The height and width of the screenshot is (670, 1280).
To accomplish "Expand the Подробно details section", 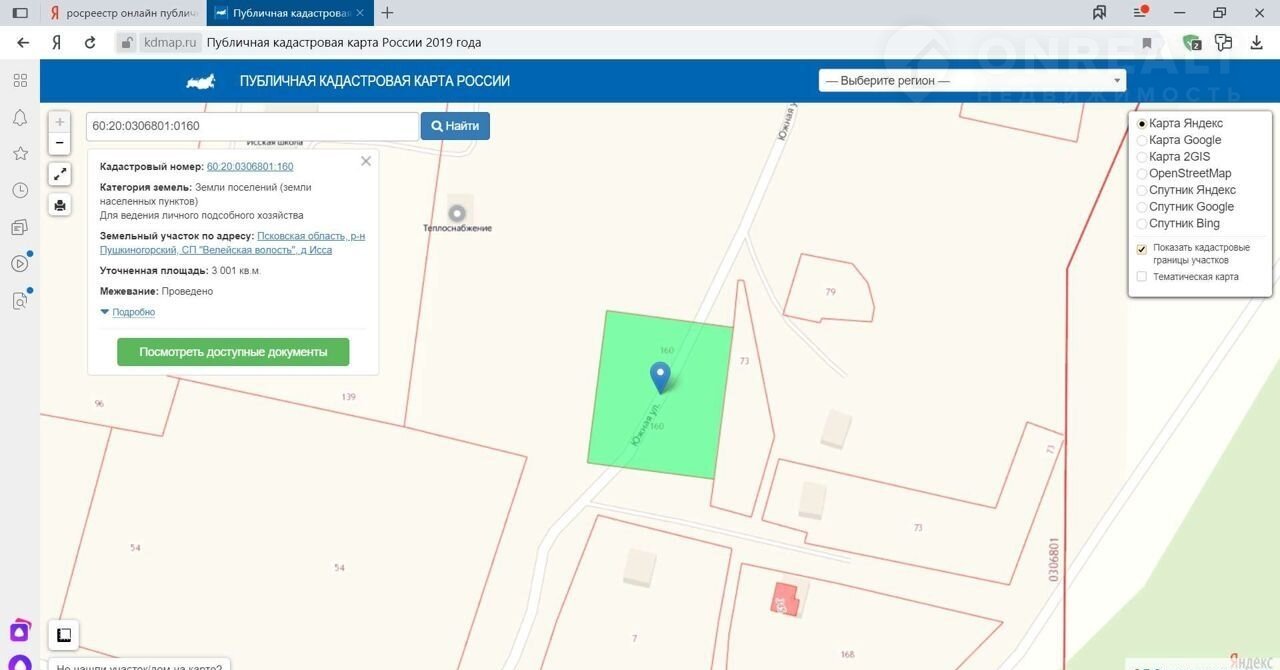I will click(128, 312).
